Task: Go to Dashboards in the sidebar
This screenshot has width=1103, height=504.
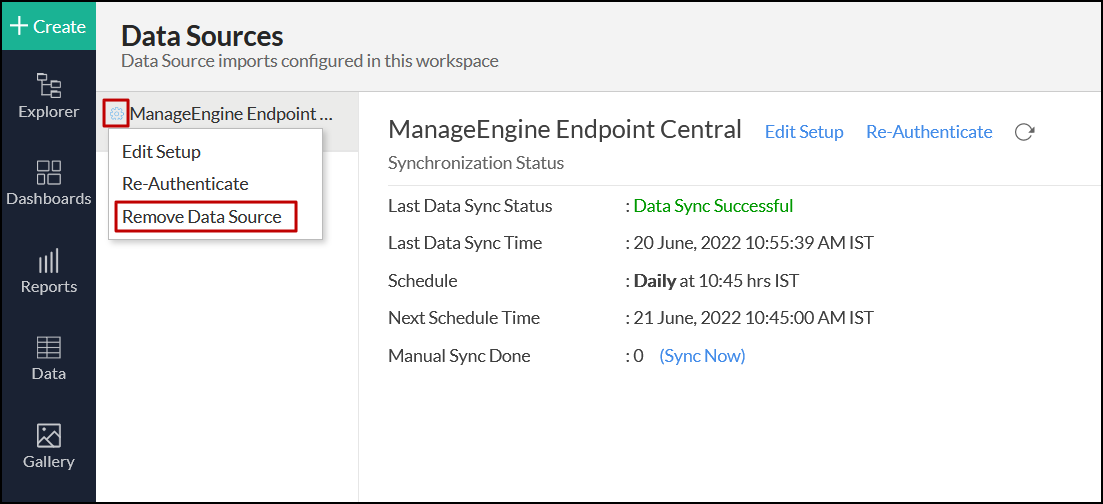Action: 48,172
